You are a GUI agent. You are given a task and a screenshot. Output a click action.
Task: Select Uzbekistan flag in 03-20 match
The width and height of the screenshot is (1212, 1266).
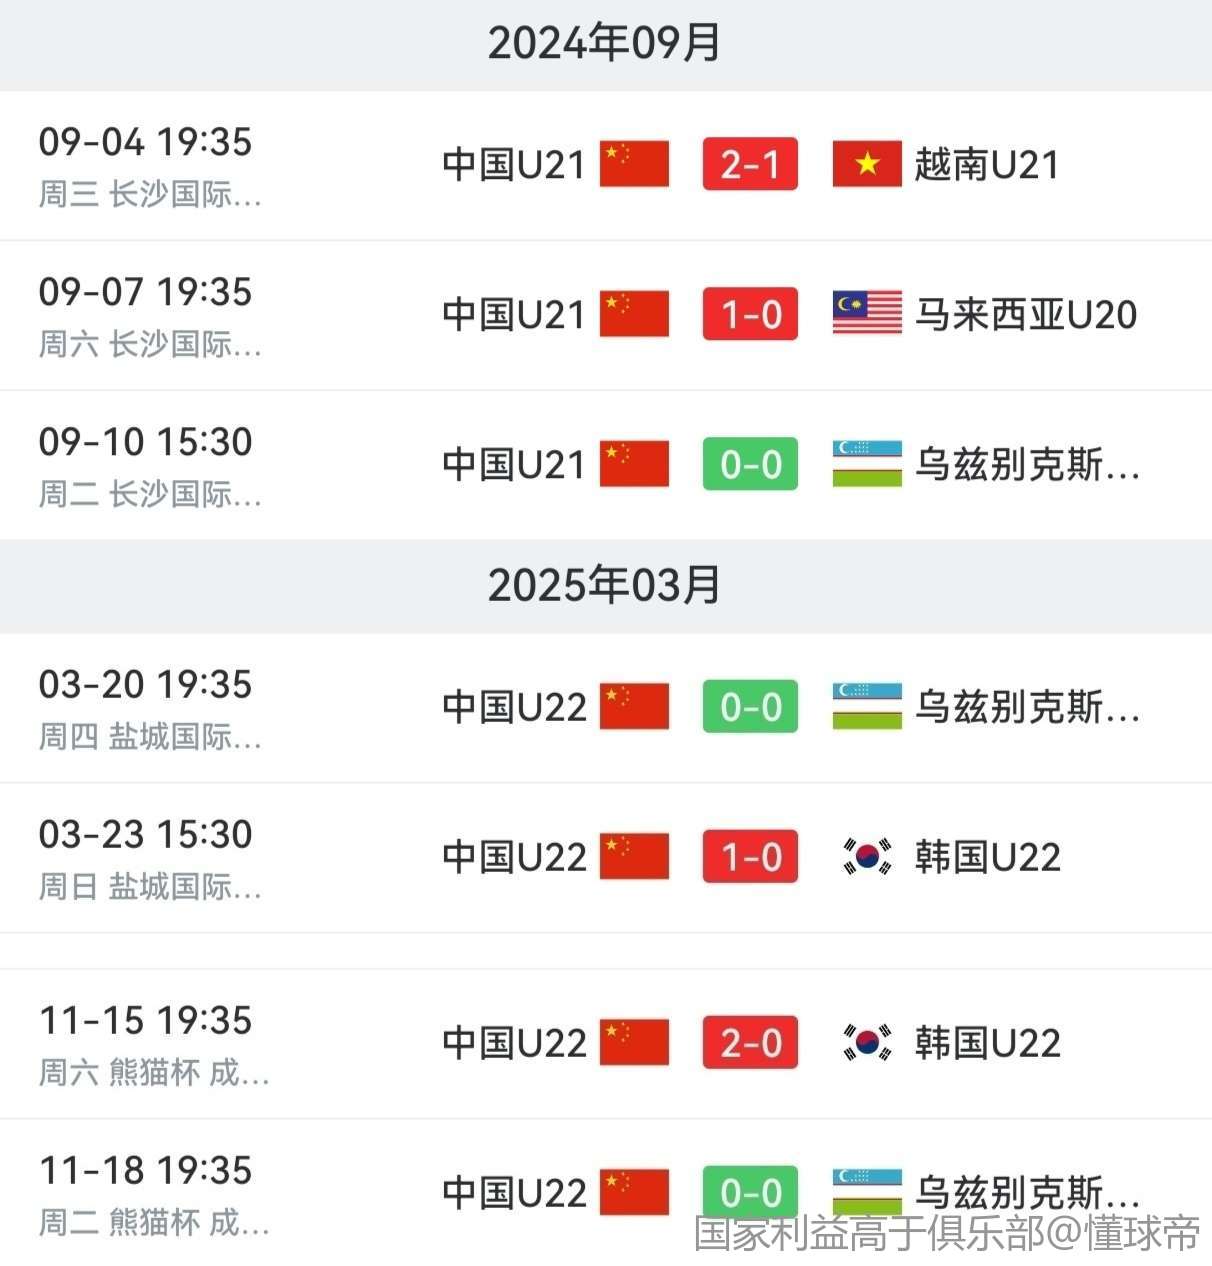coord(866,707)
